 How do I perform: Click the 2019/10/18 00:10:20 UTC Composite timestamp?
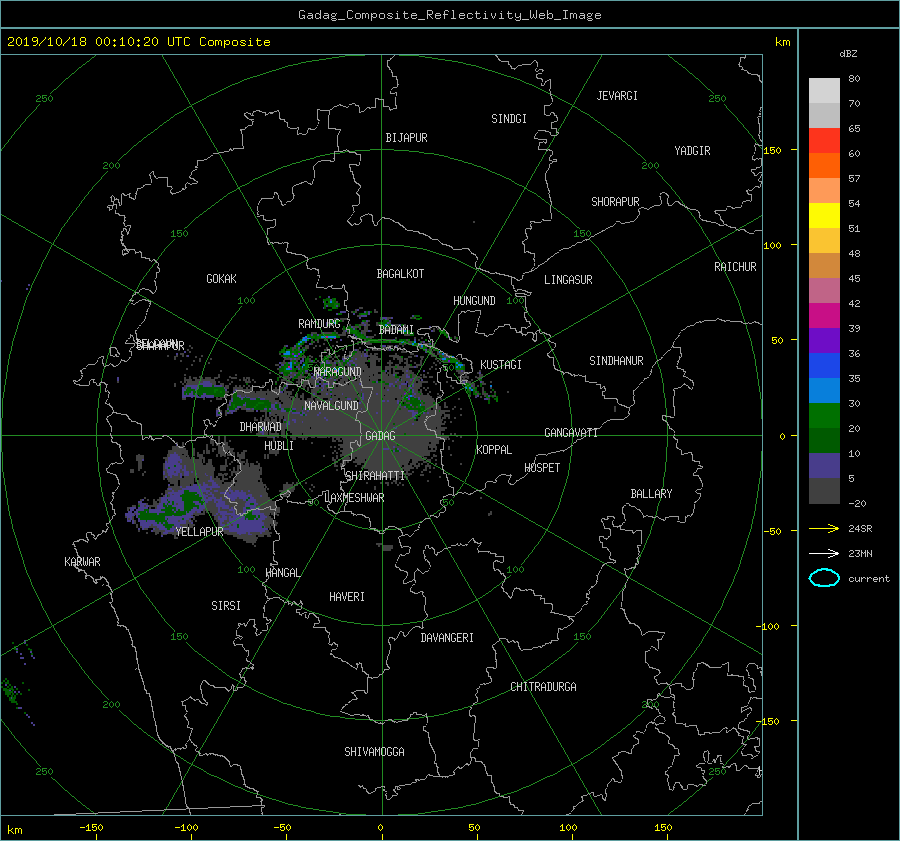(138, 42)
